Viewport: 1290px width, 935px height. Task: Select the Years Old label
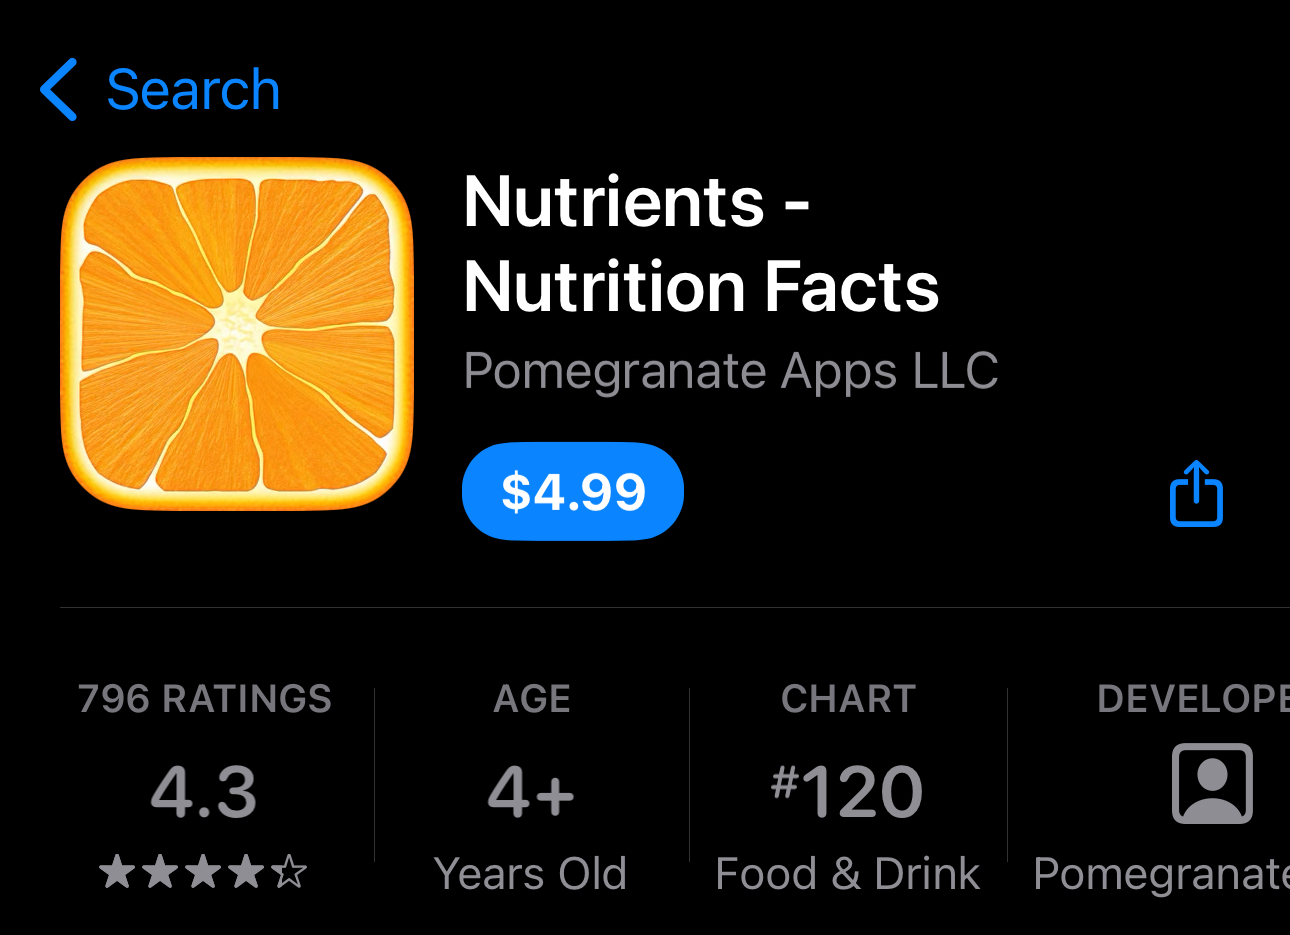pos(531,874)
